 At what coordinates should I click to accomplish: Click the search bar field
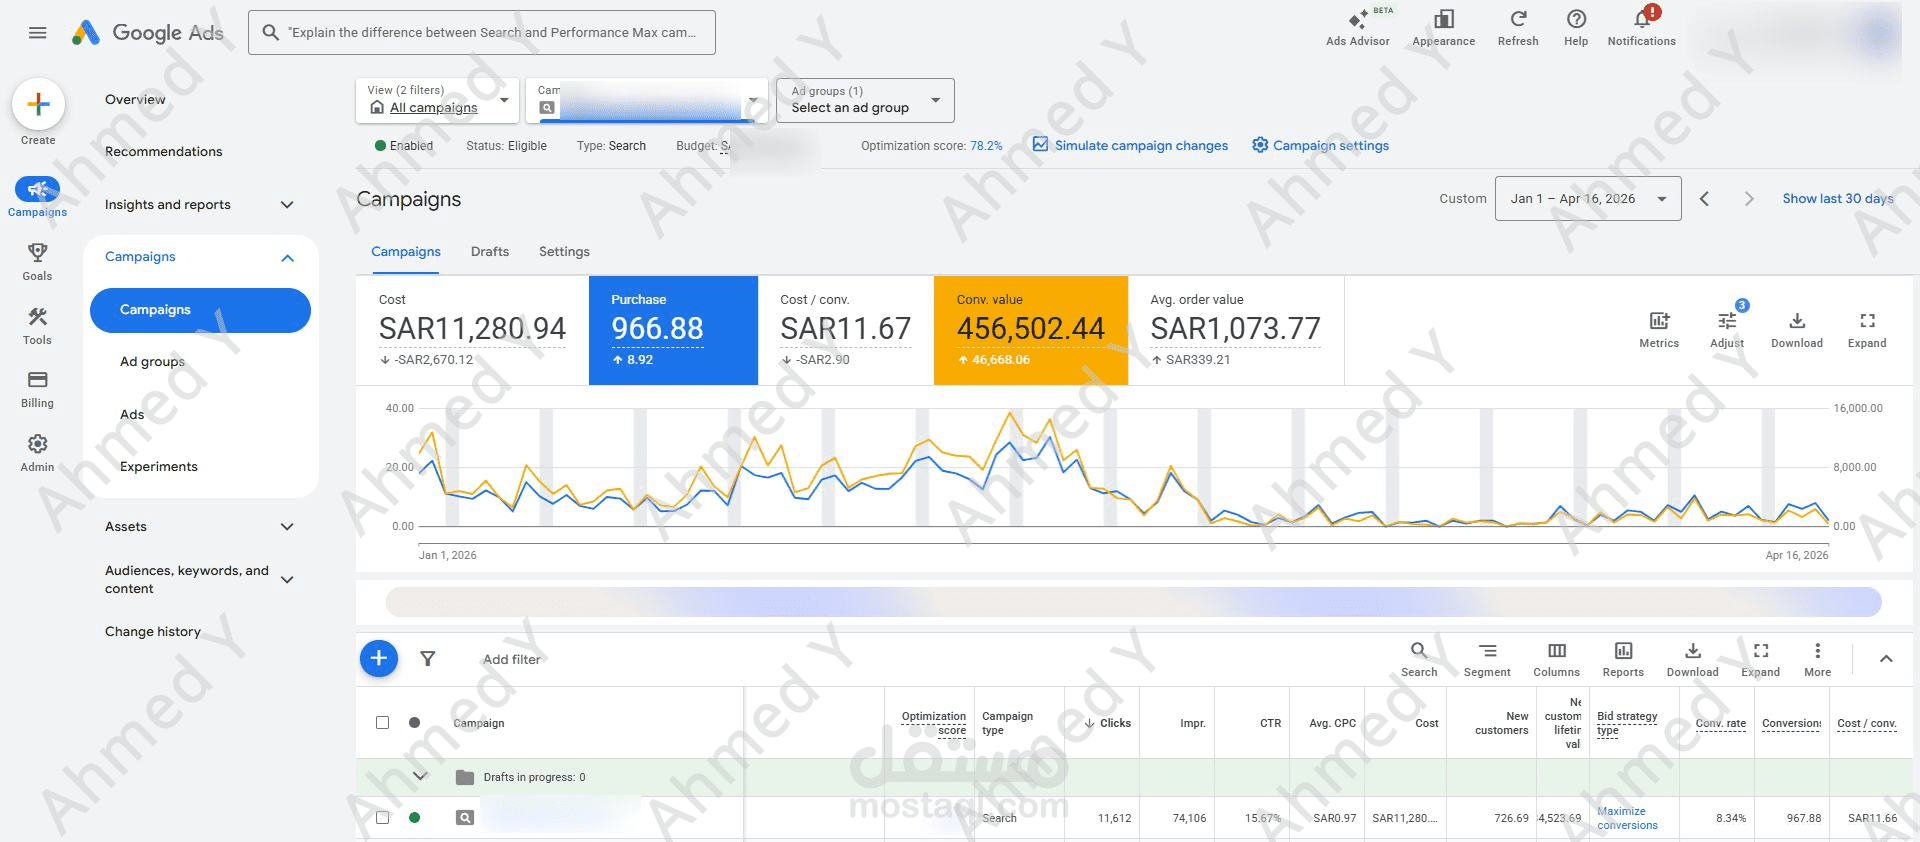coord(482,33)
